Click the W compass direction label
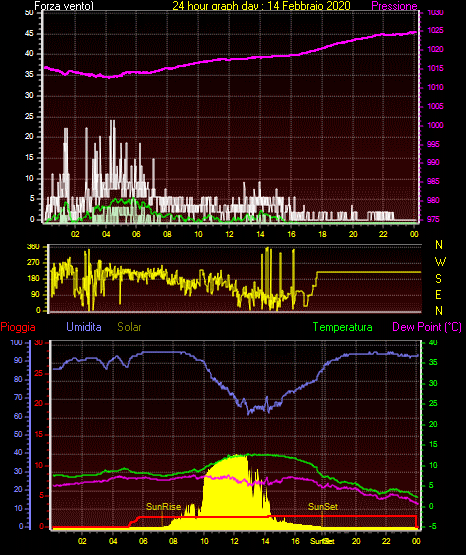The height and width of the screenshot is (555, 466). (440, 262)
